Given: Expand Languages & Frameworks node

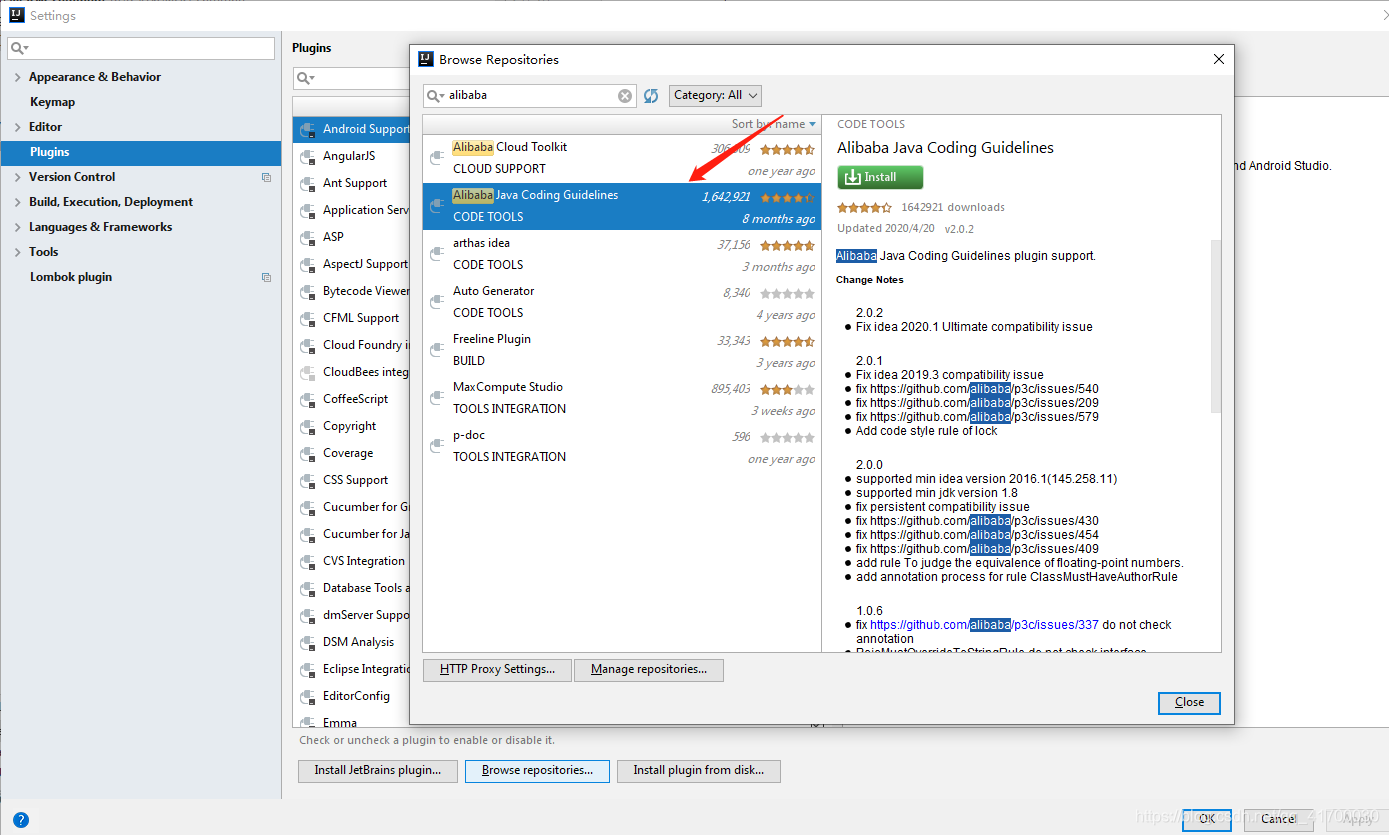Looking at the screenshot, I should (17, 227).
